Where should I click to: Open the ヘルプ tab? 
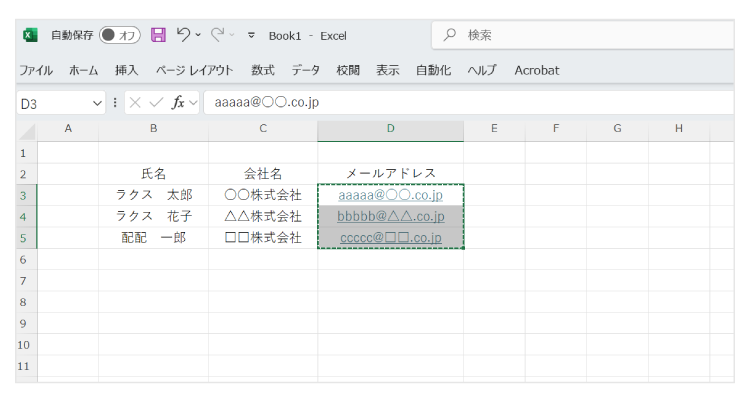pos(482,70)
